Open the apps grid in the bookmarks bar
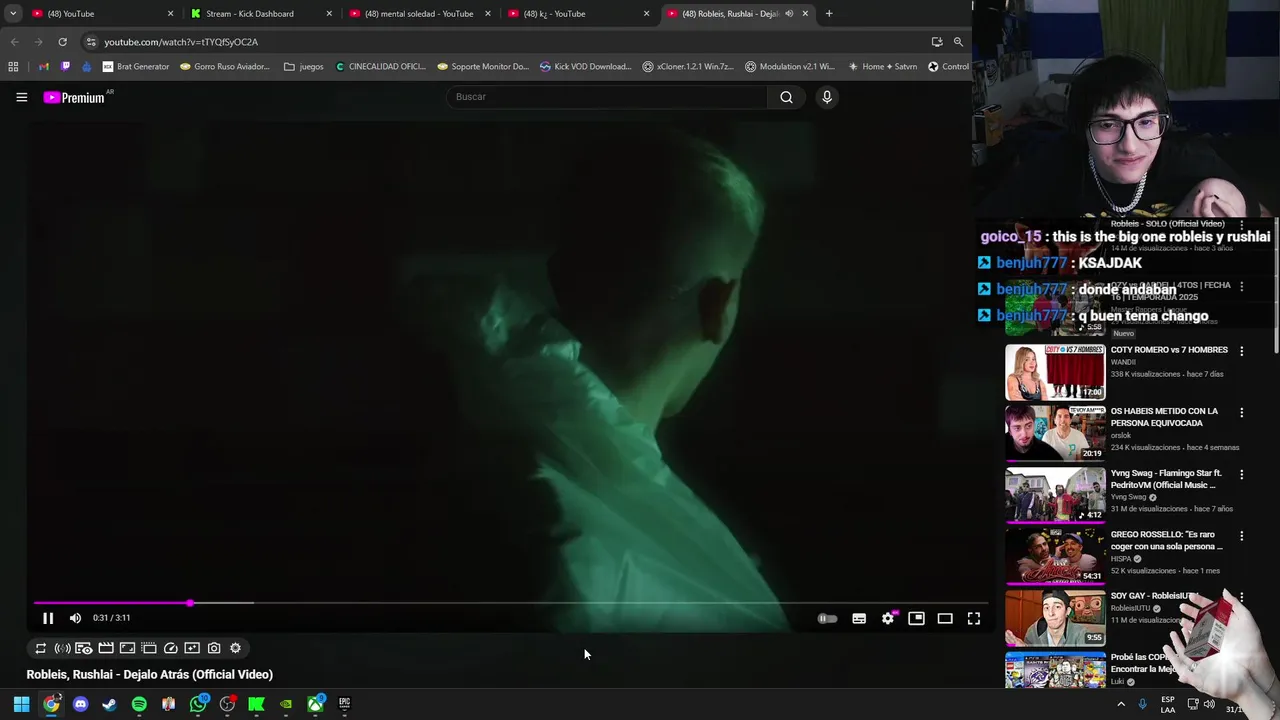Viewport: 1280px width, 720px height. pos(13,67)
